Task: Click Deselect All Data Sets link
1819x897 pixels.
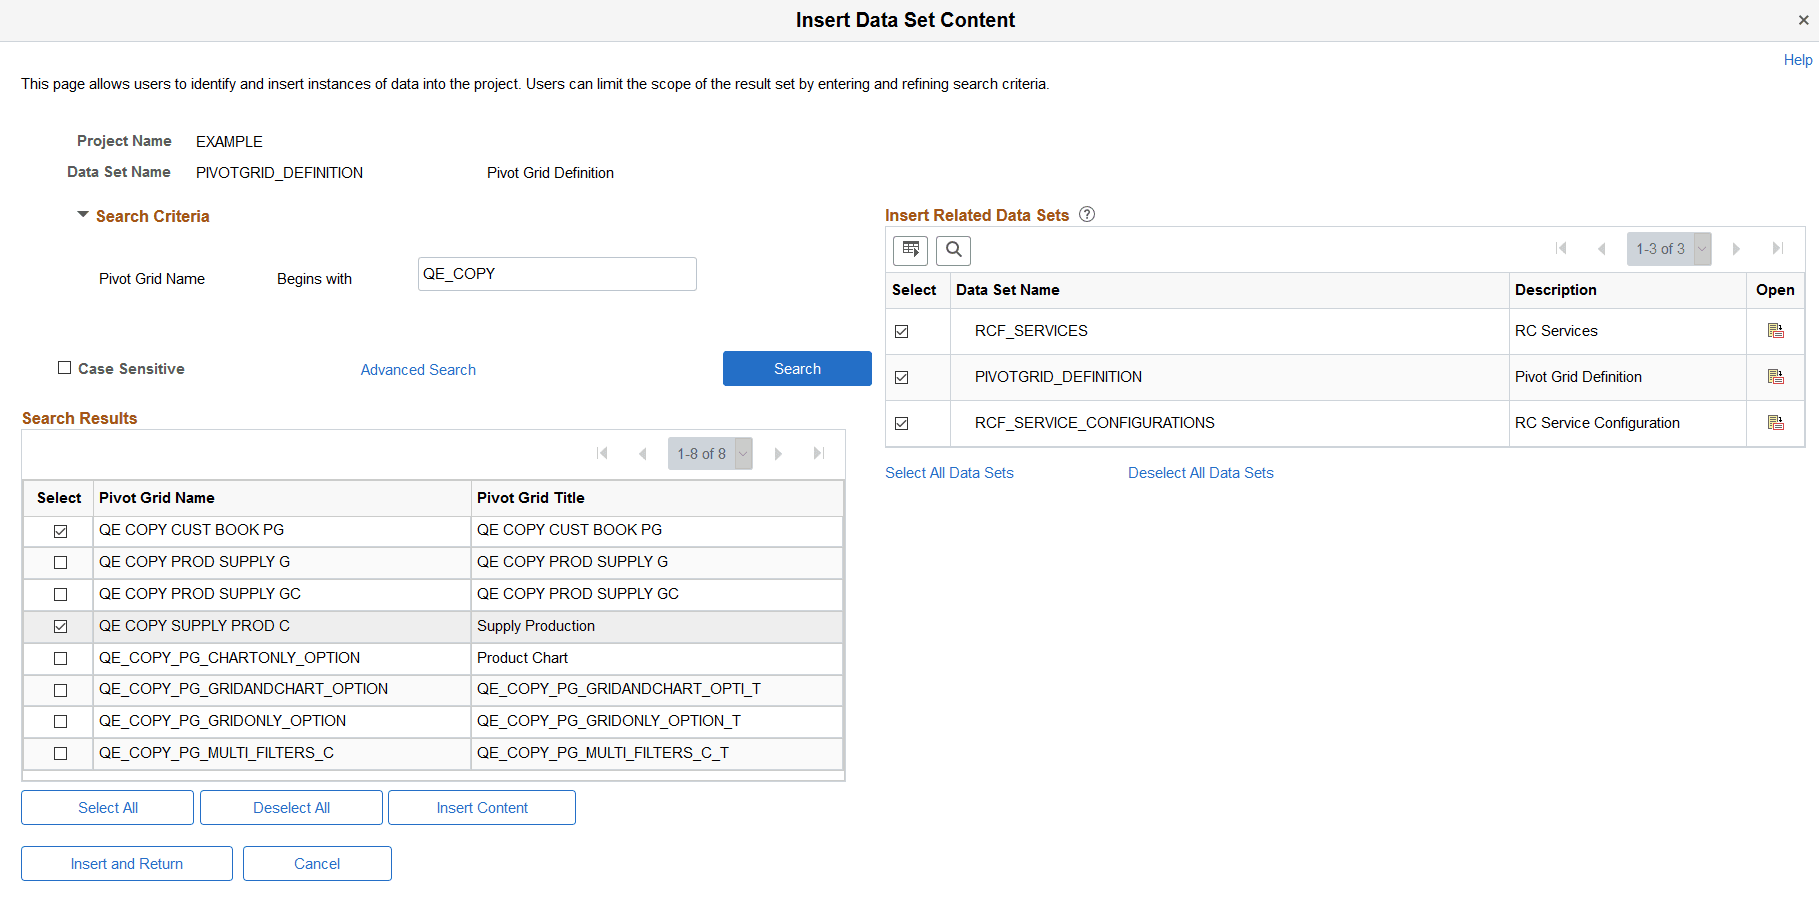Action: (x=1201, y=473)
